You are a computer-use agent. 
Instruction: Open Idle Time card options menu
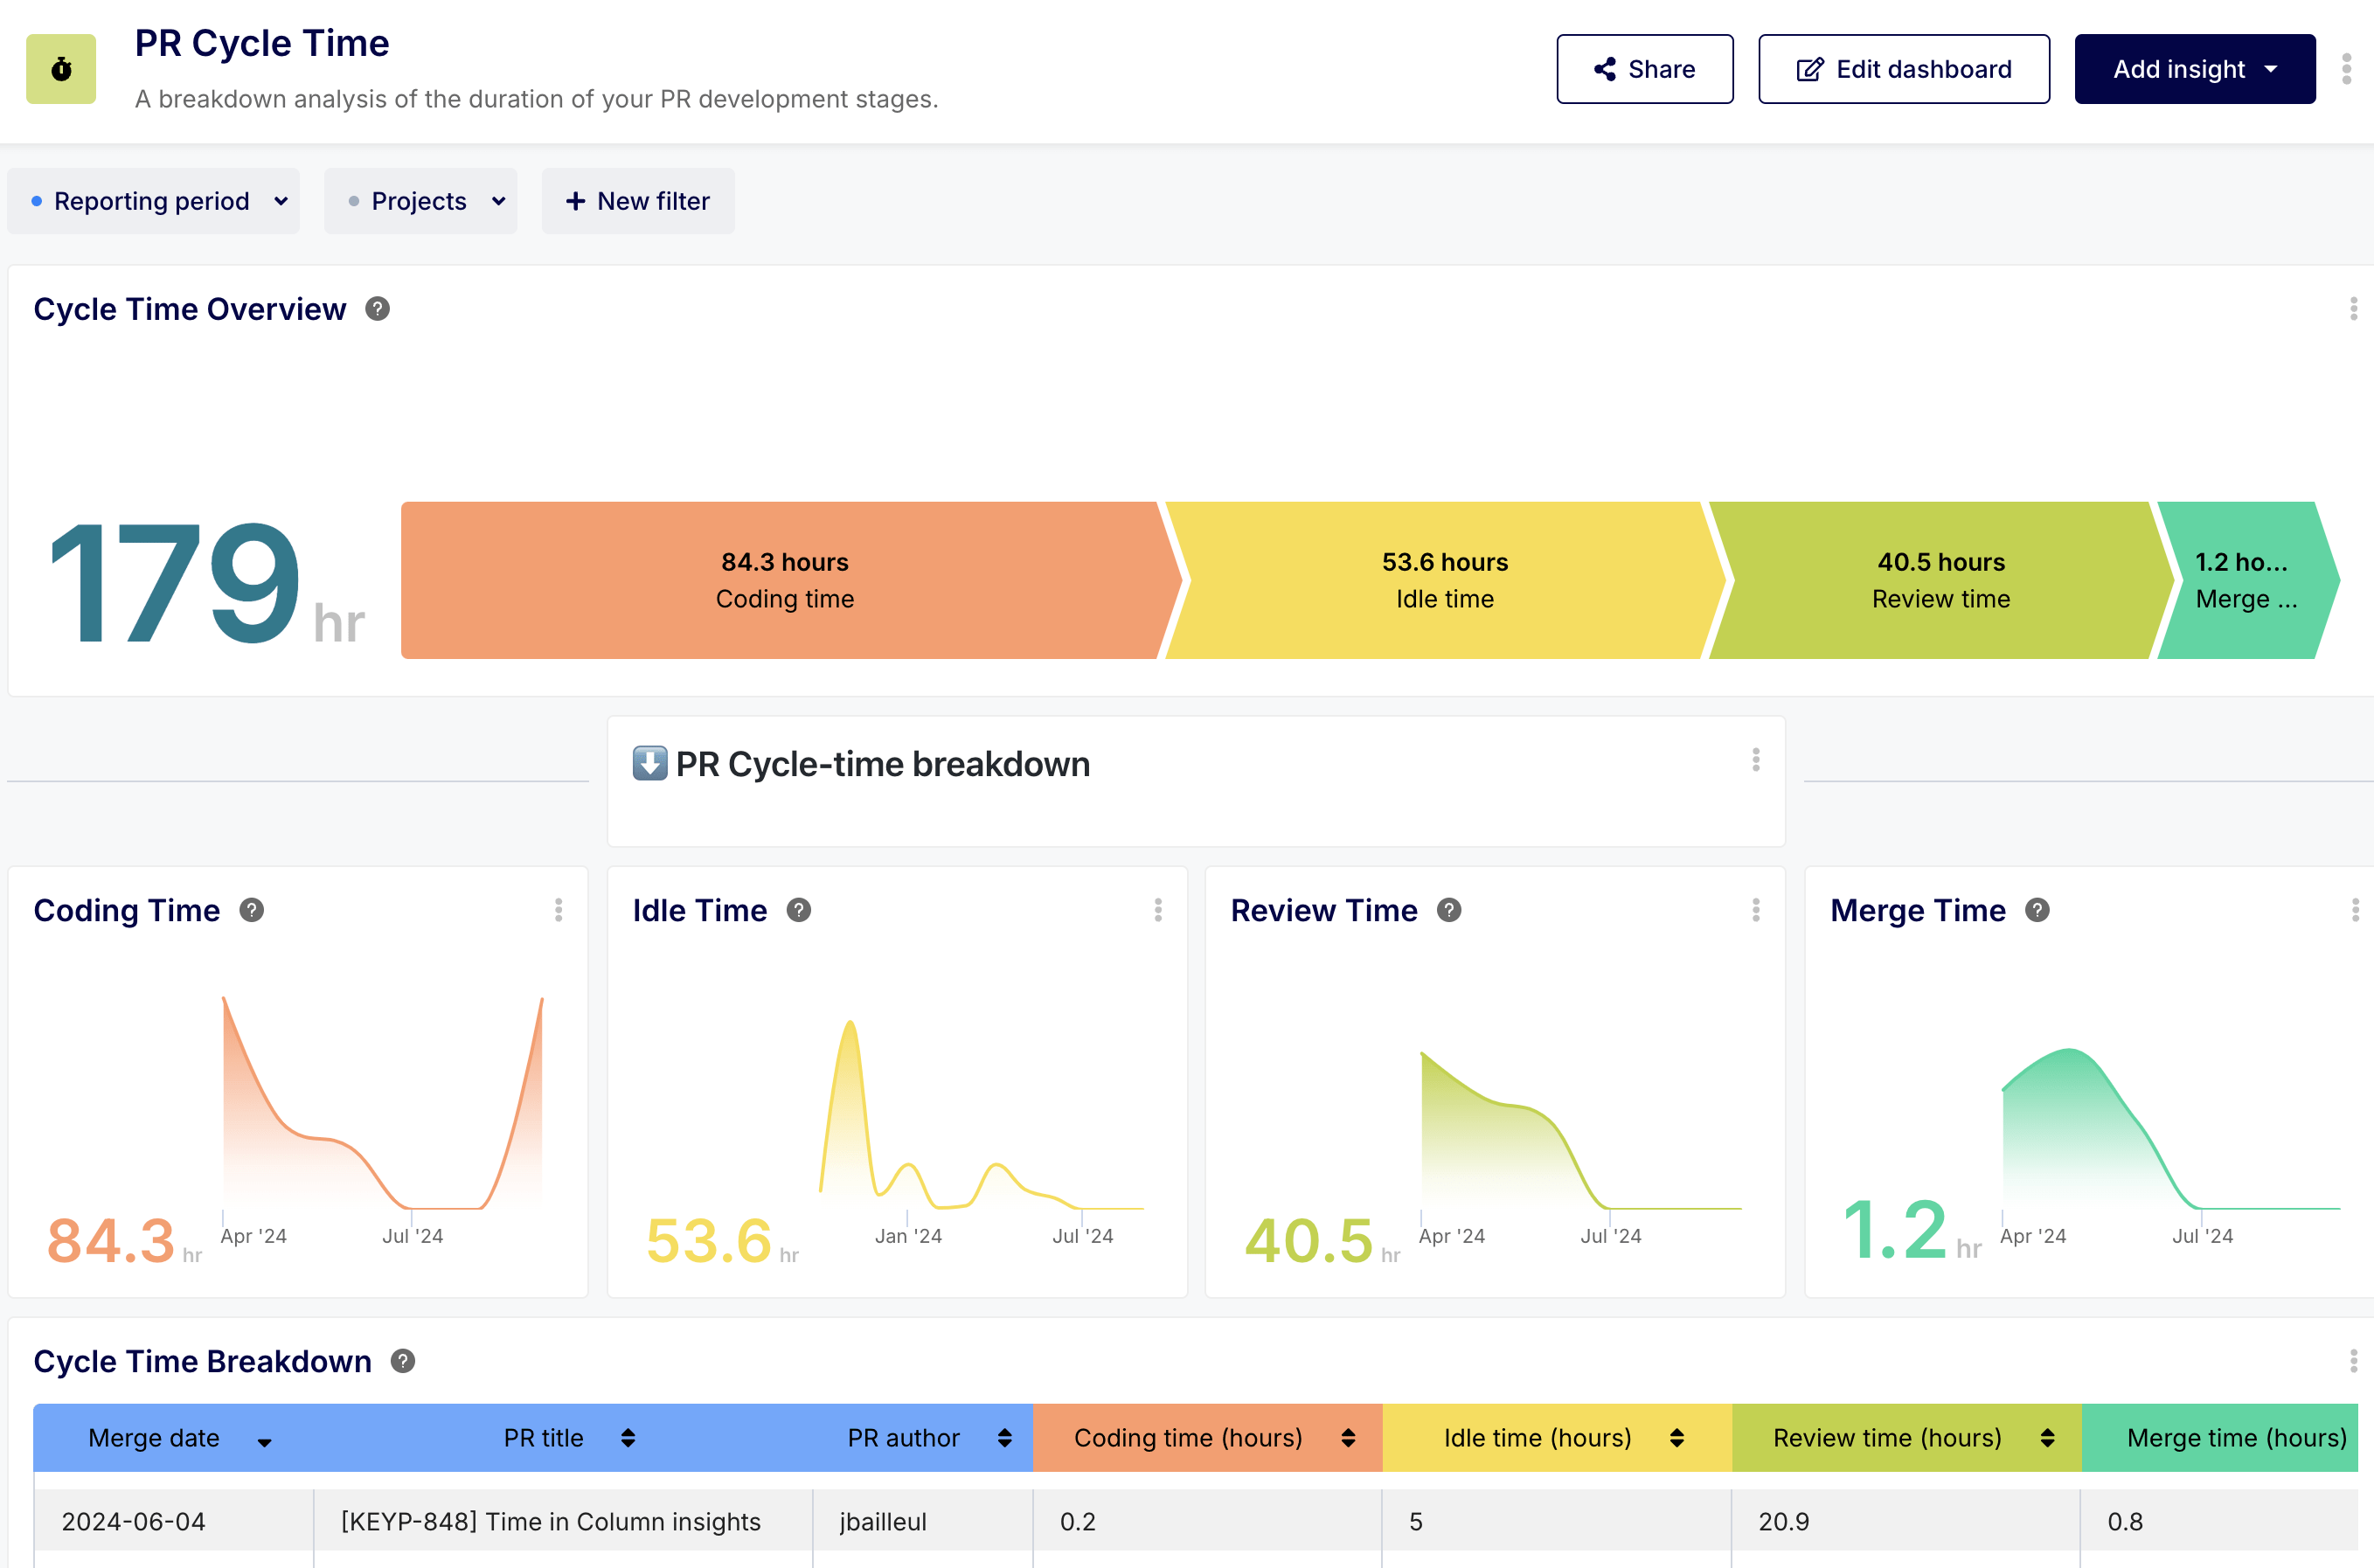[1157, 910]
